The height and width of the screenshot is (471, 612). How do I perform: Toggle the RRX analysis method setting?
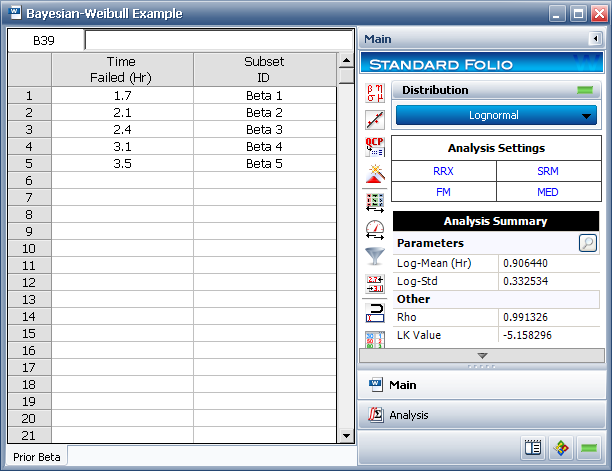(443, 171)
